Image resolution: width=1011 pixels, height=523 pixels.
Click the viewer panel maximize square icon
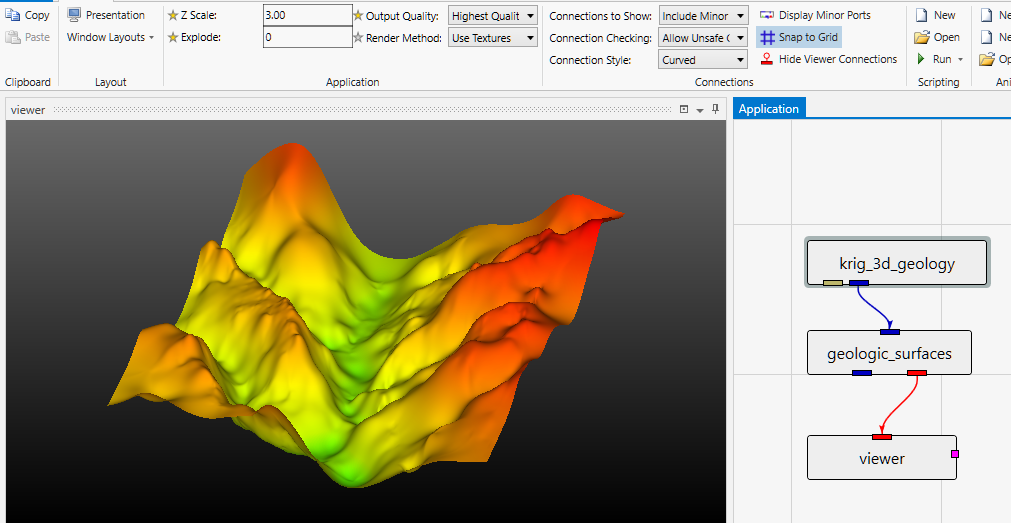[684, 110]
